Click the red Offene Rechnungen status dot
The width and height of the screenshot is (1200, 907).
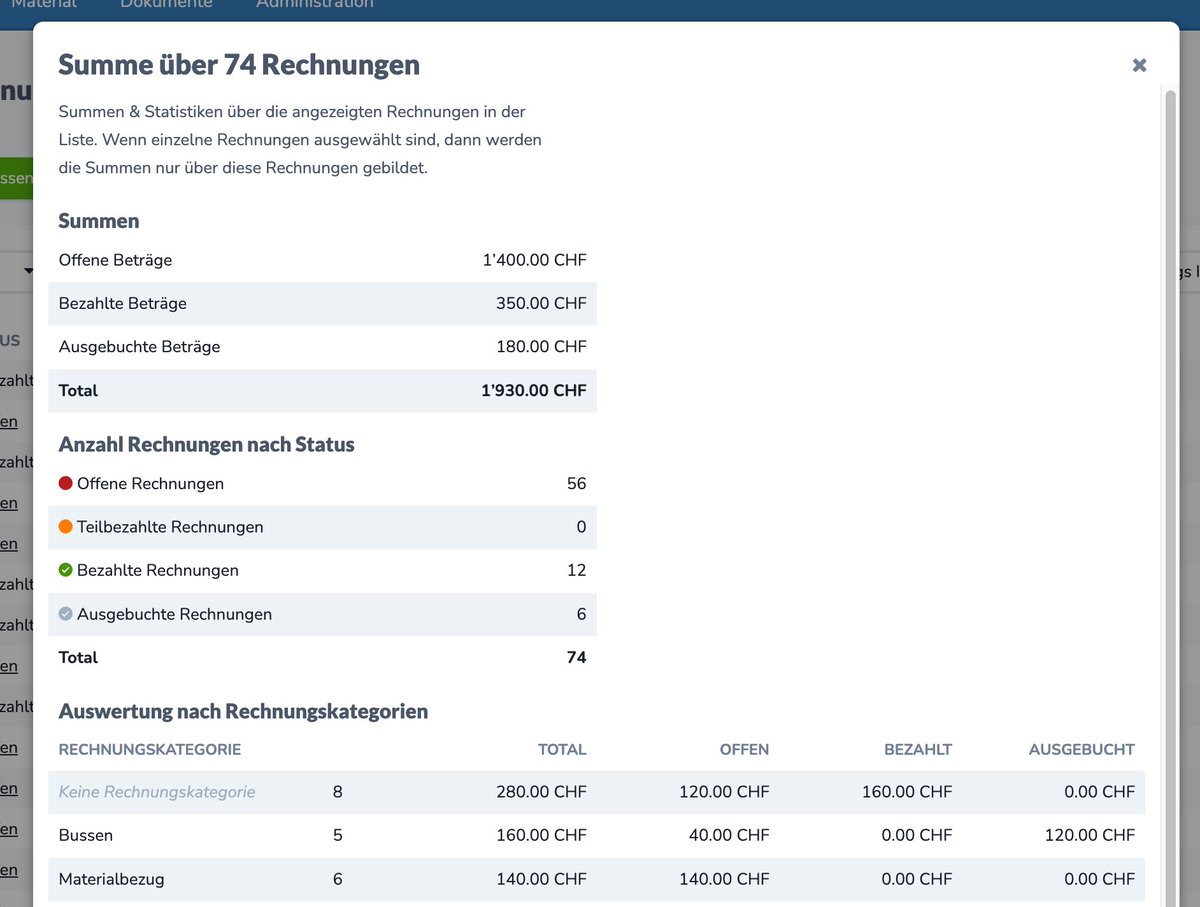click(x=66, y=484)
